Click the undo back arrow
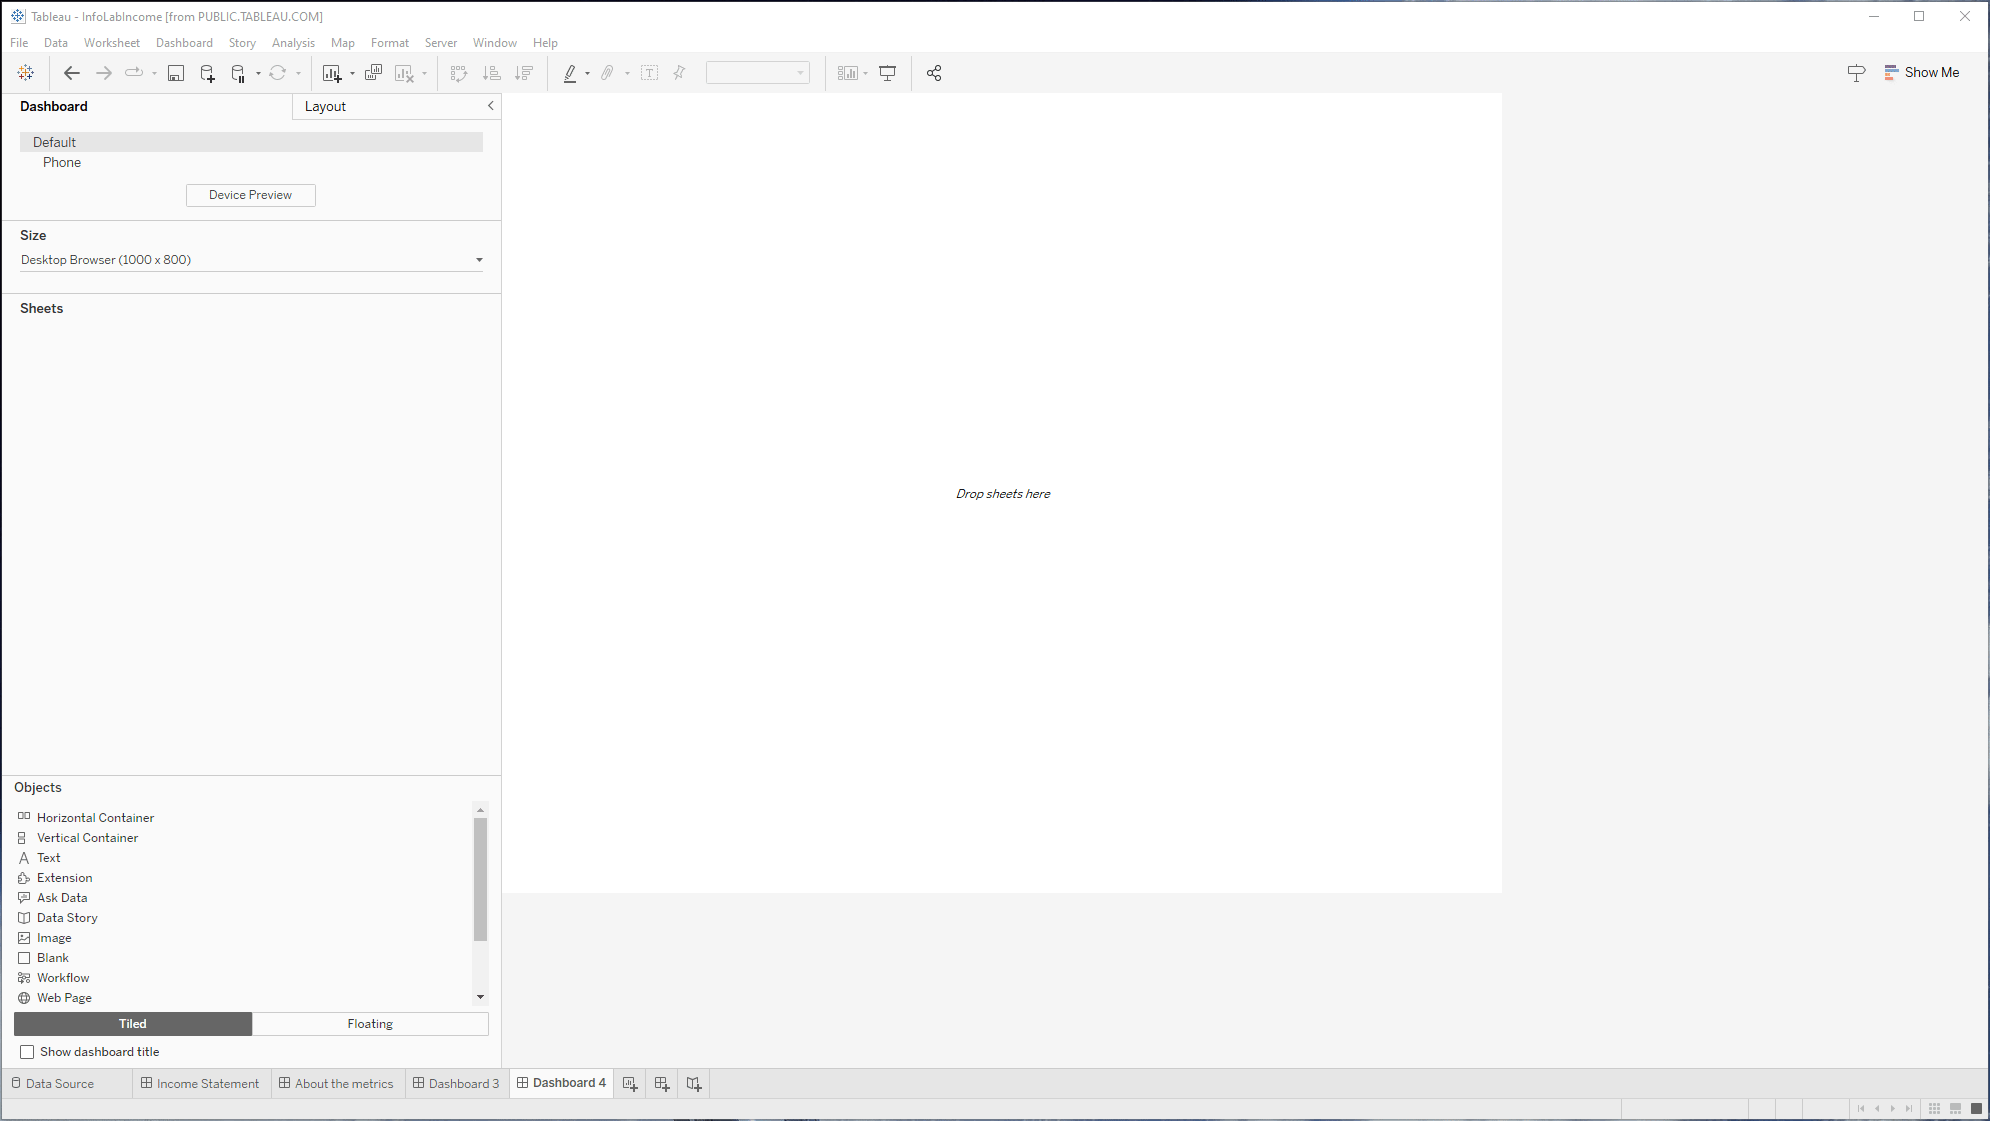This screenshot has width=1990, height=1121. click(x=71, y=73)
